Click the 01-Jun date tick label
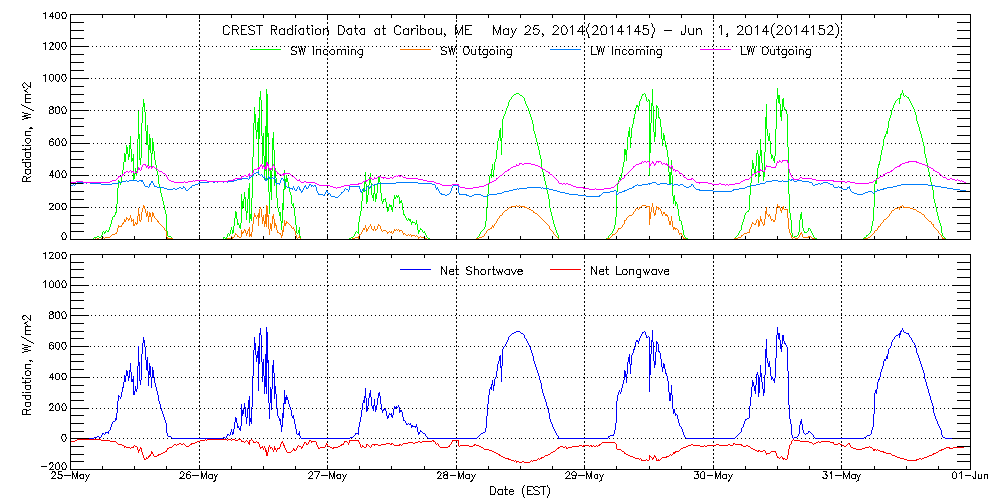This screenshot has width=1000, height=500. (970, 477)
